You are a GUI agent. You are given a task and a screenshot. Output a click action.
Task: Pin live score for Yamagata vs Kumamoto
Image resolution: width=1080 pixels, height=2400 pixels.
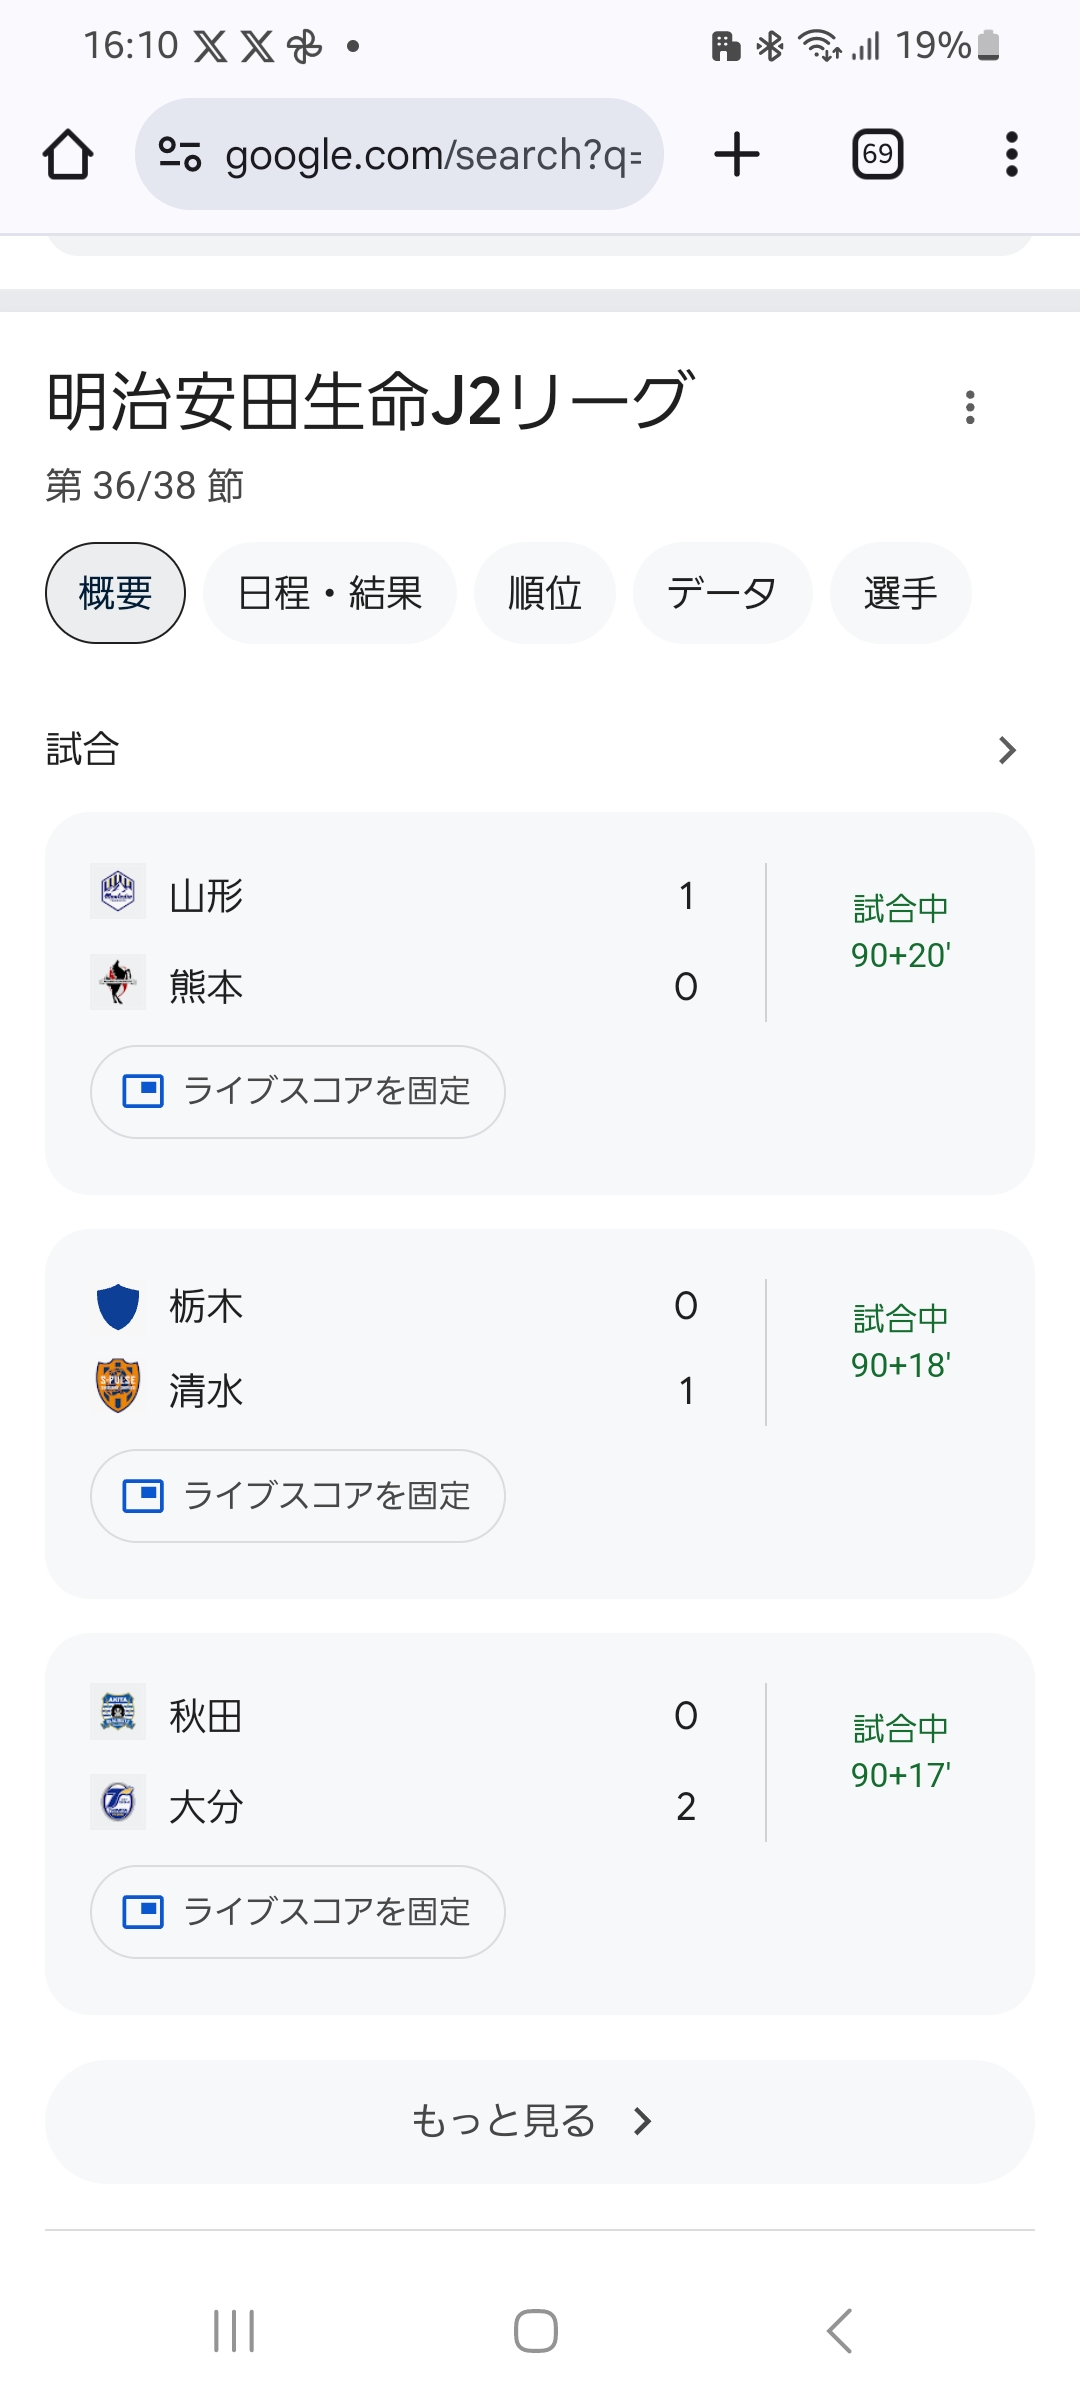tap(297, 1092)
